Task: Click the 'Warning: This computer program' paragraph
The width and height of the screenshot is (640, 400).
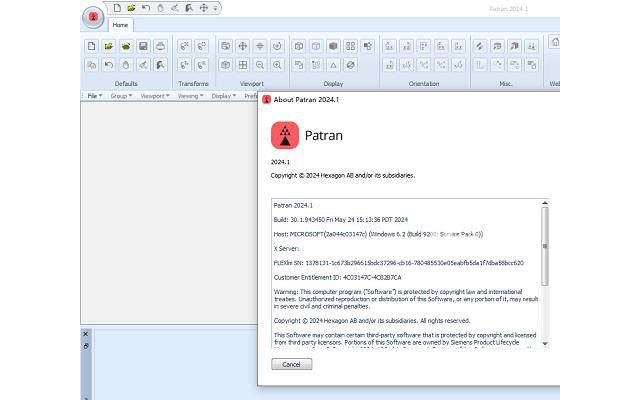Action: pos(406,299)
